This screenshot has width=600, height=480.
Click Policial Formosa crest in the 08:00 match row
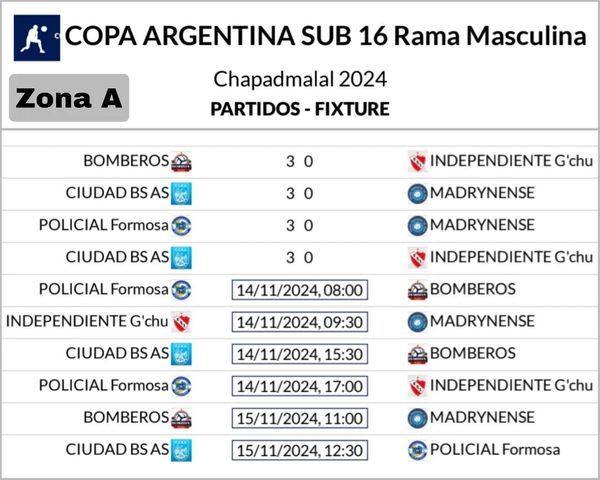coord(181,290)
